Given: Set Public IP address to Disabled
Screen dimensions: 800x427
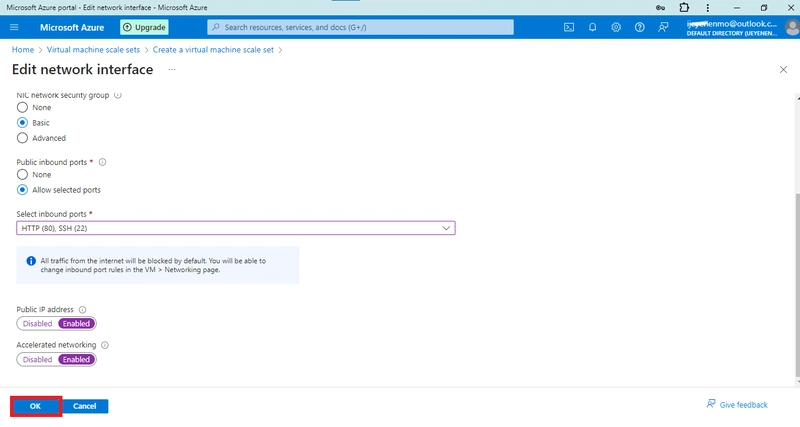Looking at the screenshot, I should (37, 323).
